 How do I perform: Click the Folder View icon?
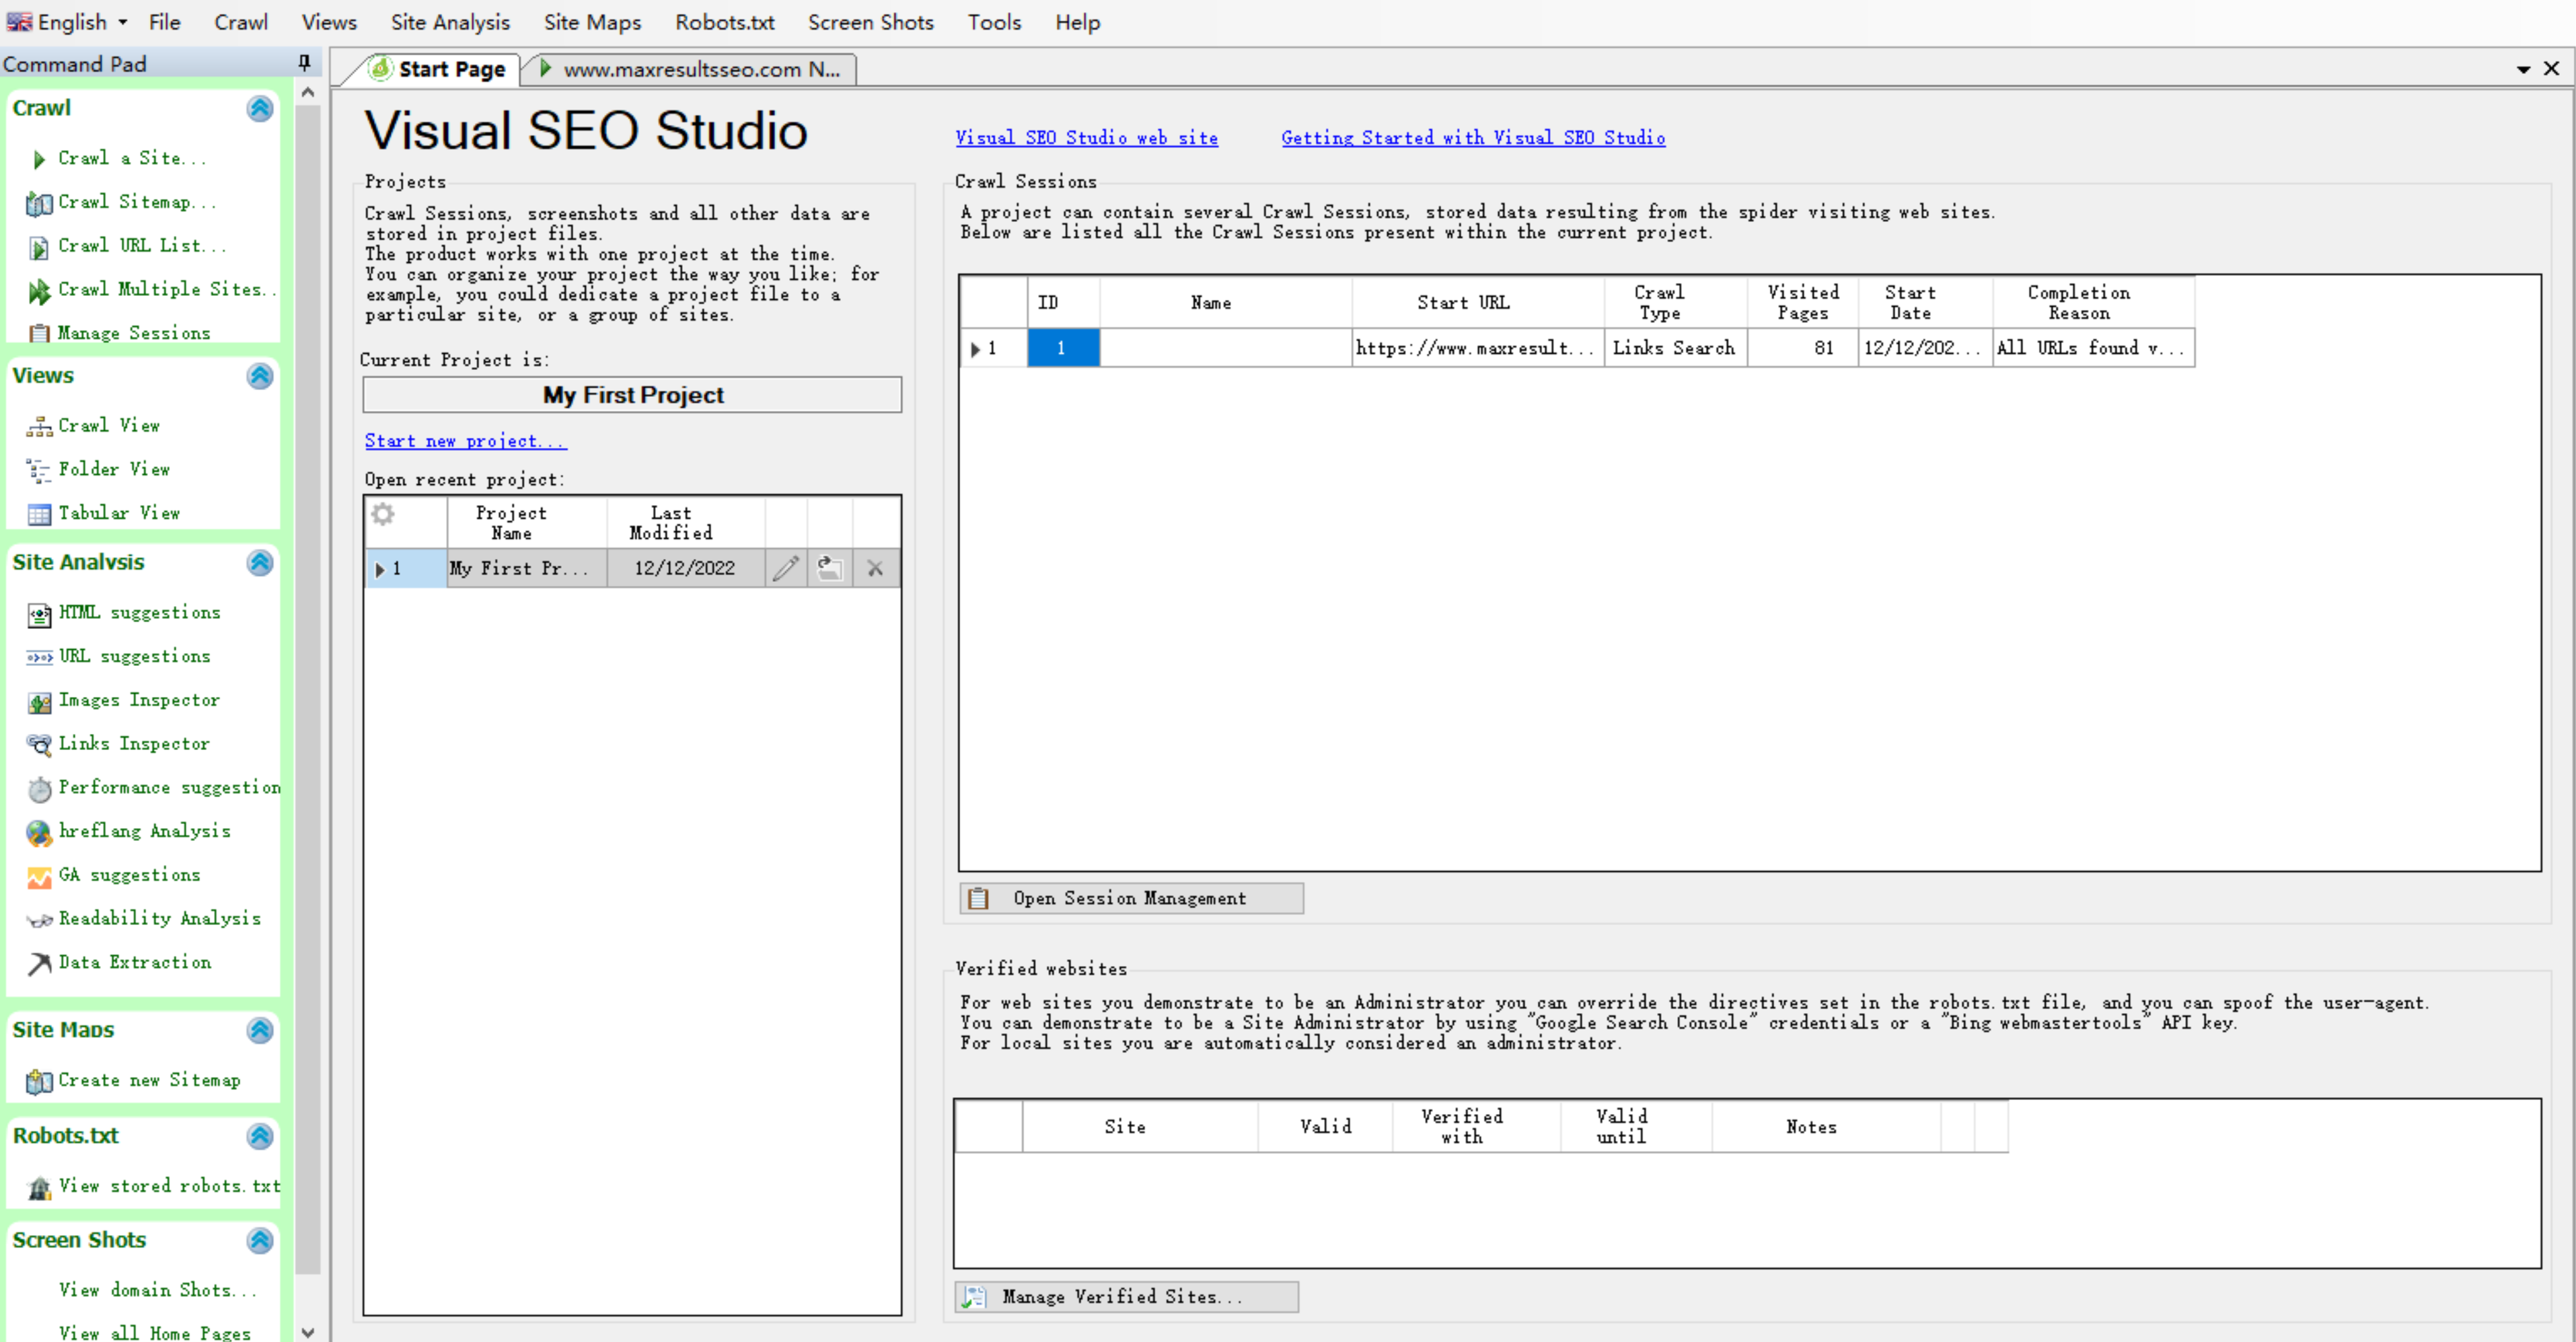39,470
